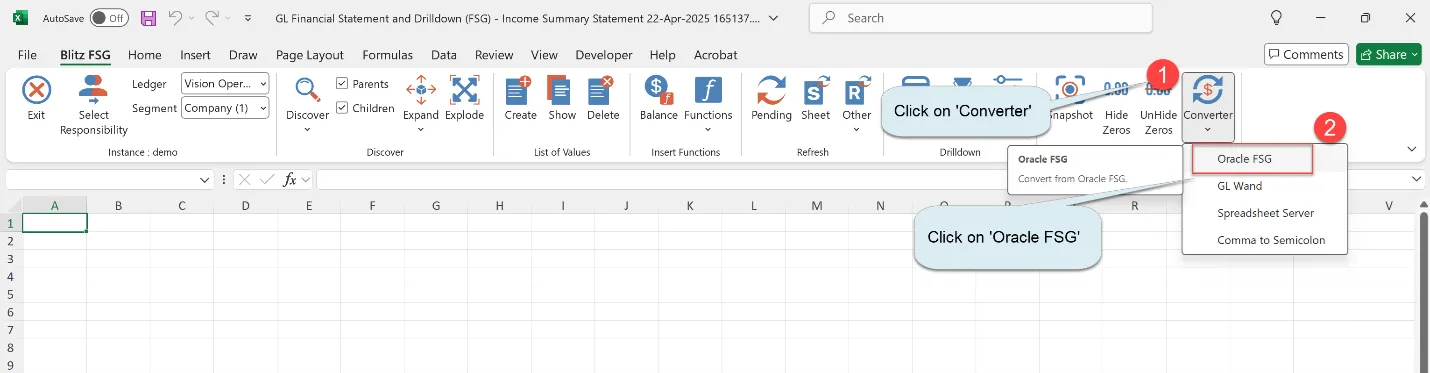This screenshot has height=373, width=1430.
Task: Click Delete in List of Values
Action: pos(603,98)
